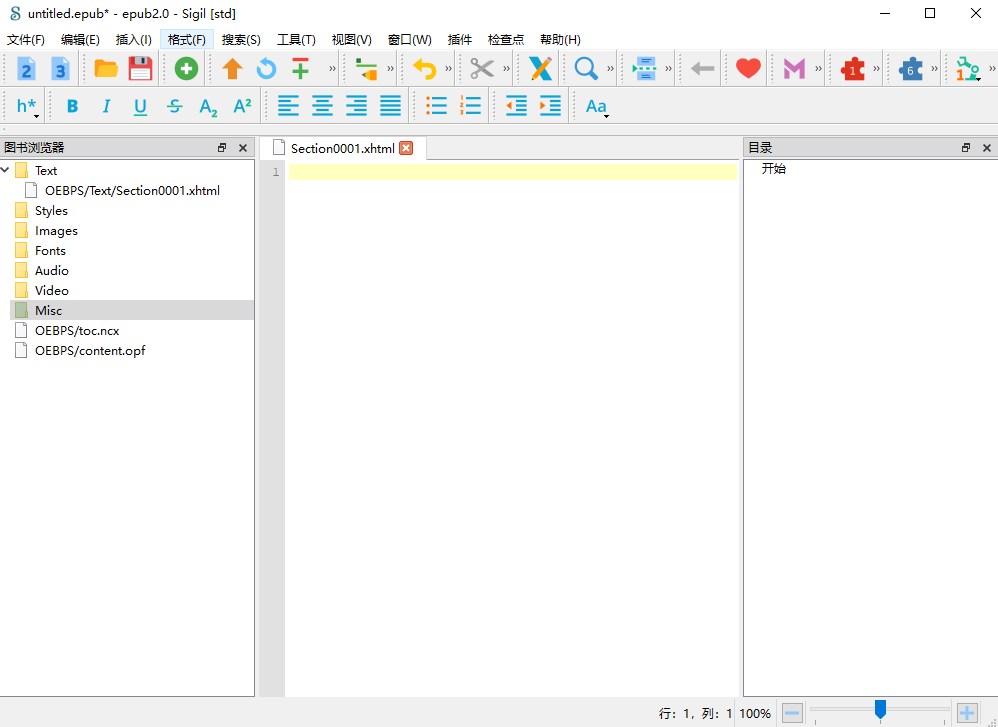Click the 开始 entry in table of contents
The height and width of the screenshot is (727, 998).
774,169
